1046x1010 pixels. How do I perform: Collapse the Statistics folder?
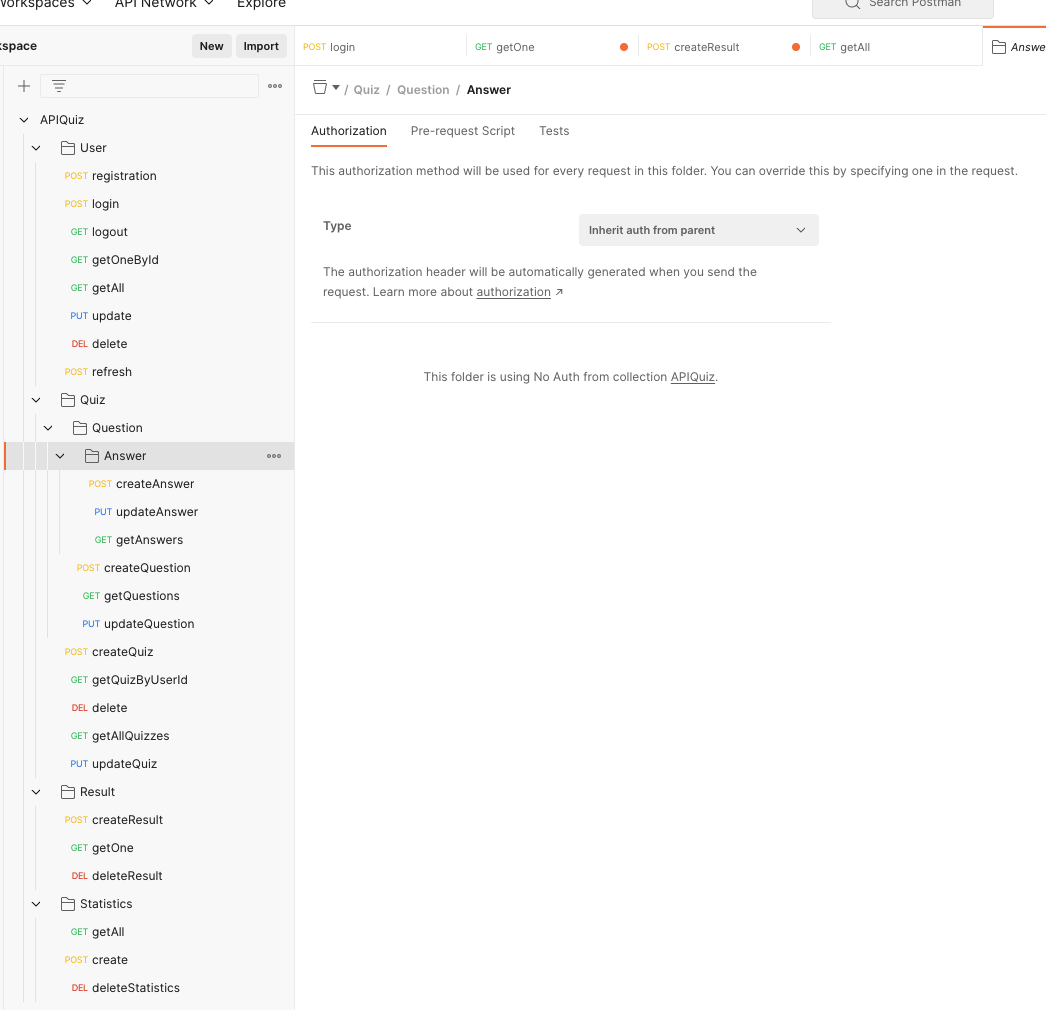tap(36, 903)
